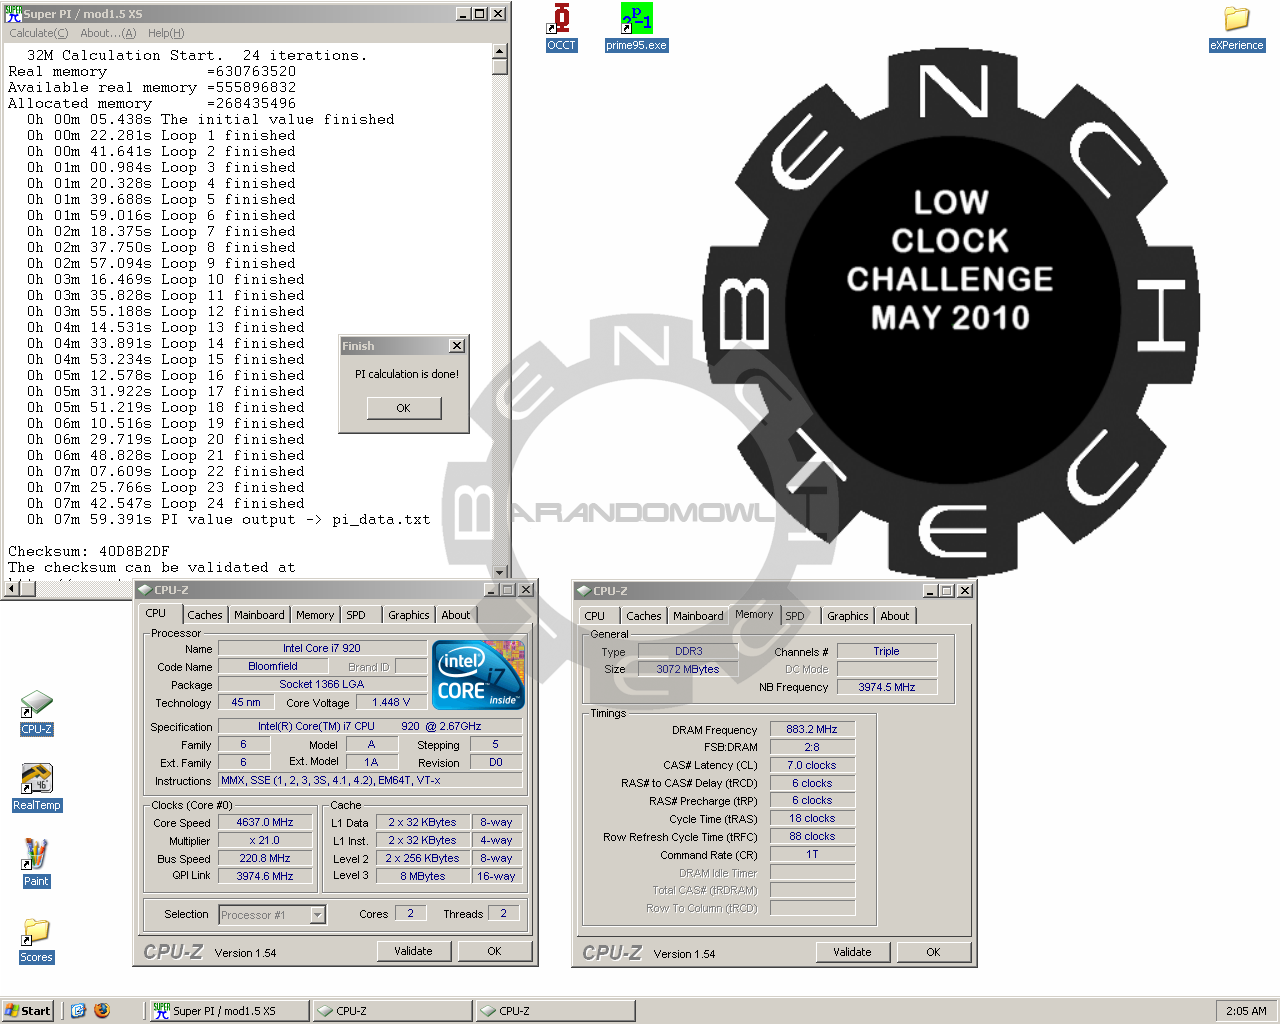Open the About menu in Super PI
Screen dimensions: 1280x1024
pyautogui.click(x=108, y=33)
